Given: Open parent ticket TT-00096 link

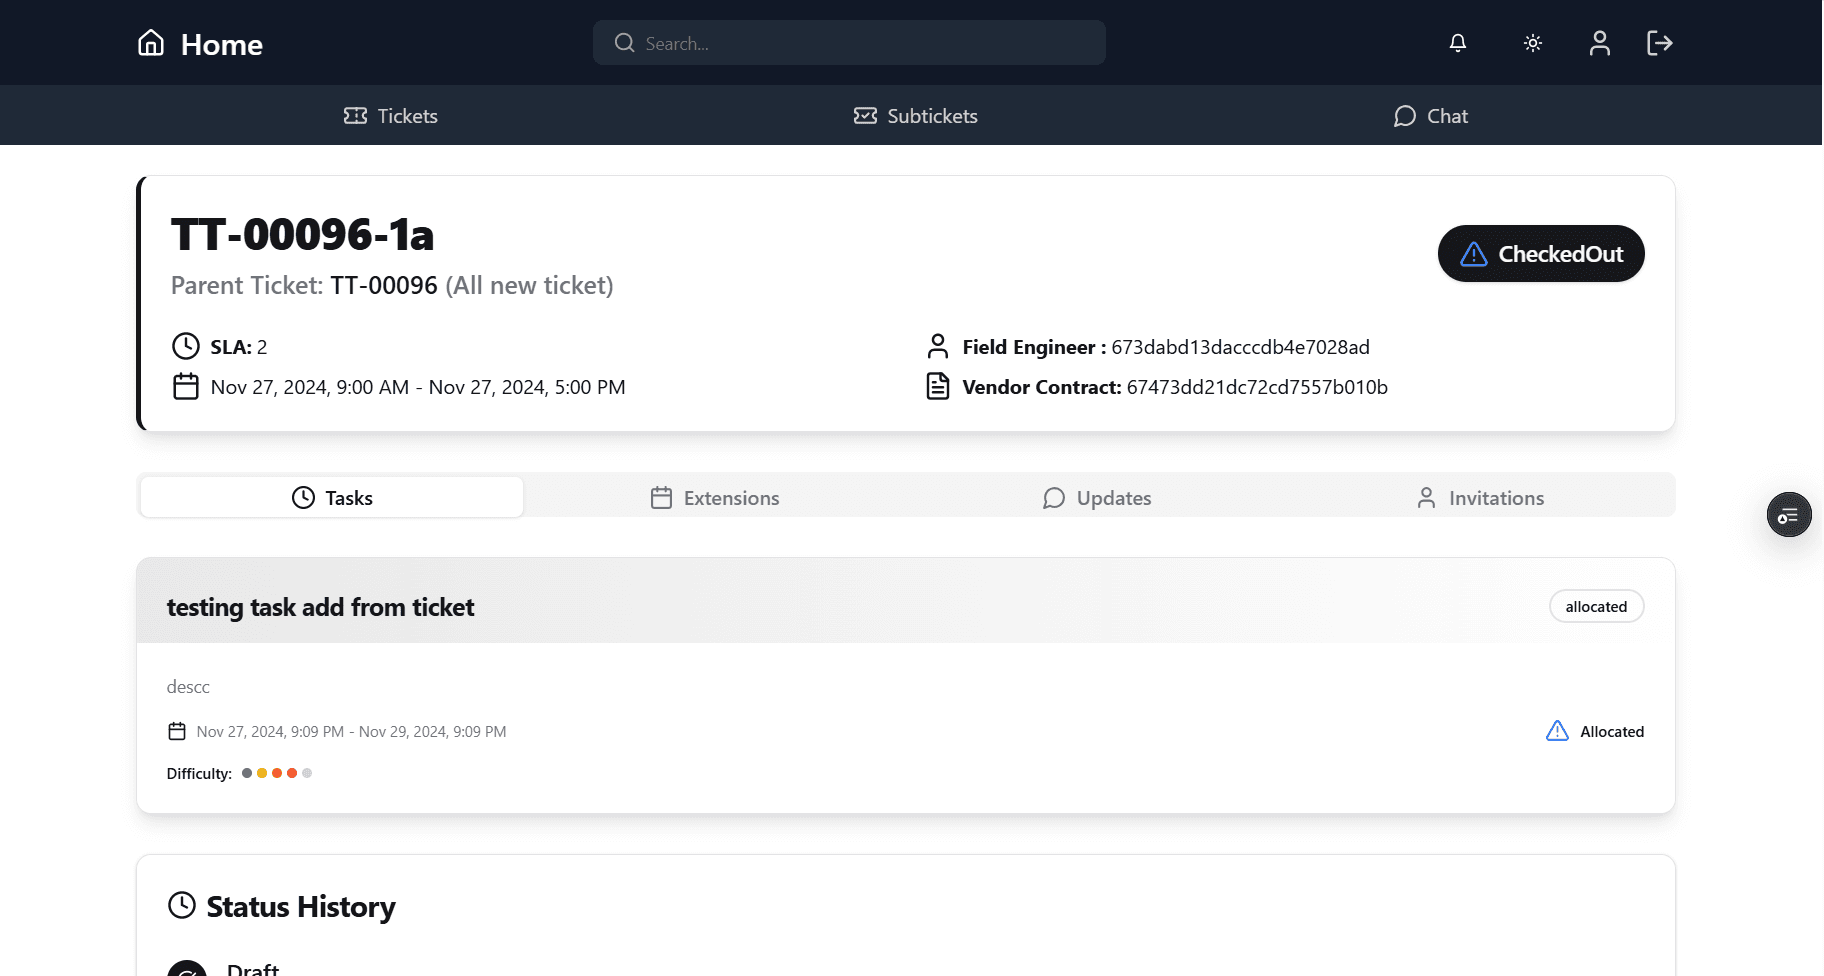Looking at the screenshot, I should 383,285.
